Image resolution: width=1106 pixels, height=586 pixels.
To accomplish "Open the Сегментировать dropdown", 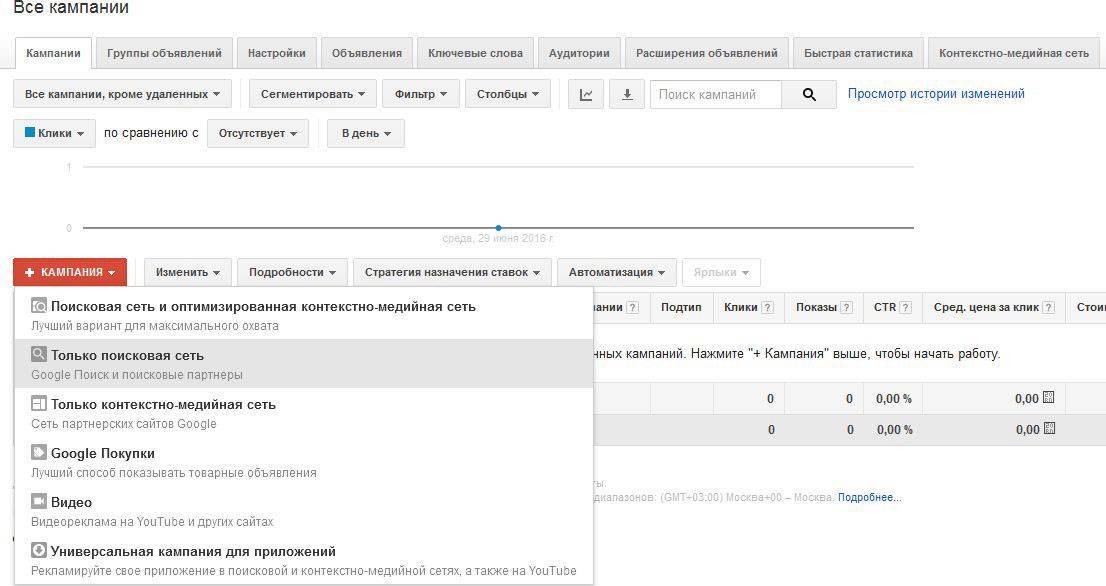I will [312, 95].
